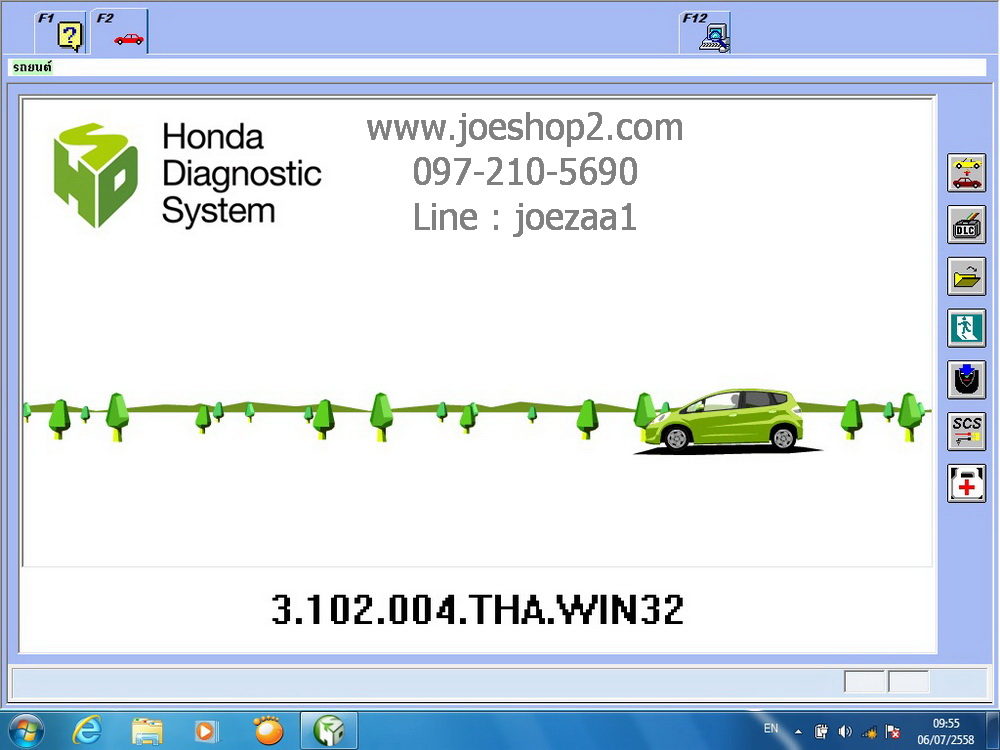Click the Honda HDS taskbar button
This screenshot has height=750, width=1000.
(329, 731)
